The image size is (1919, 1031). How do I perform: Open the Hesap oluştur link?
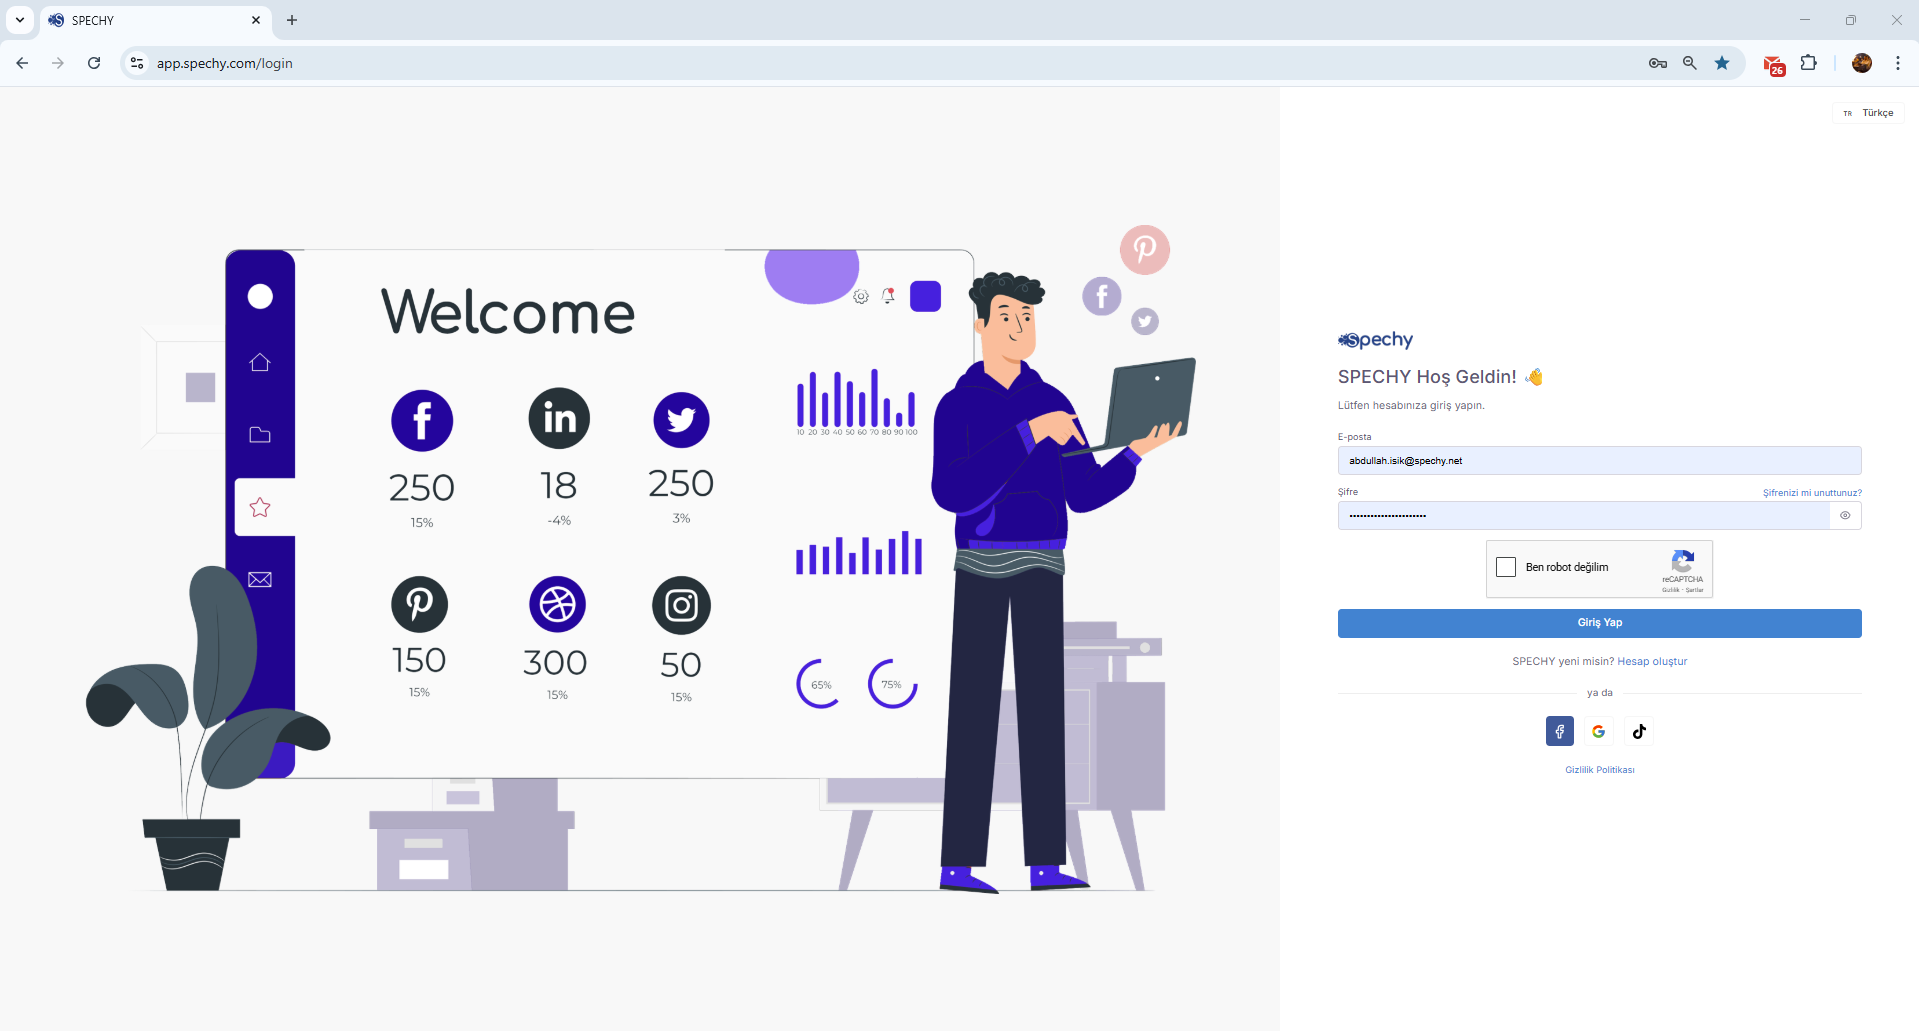point(1652,661)
